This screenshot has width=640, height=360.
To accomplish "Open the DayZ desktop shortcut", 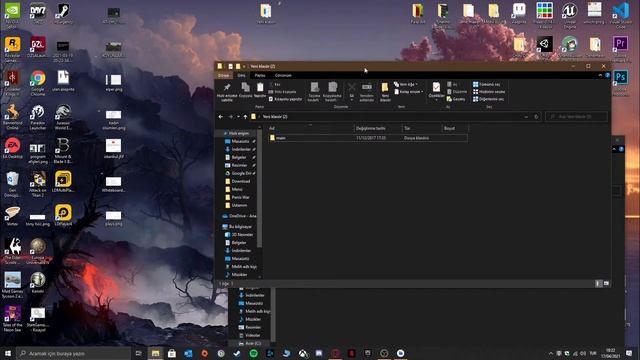I will click(x=38, y=13).
